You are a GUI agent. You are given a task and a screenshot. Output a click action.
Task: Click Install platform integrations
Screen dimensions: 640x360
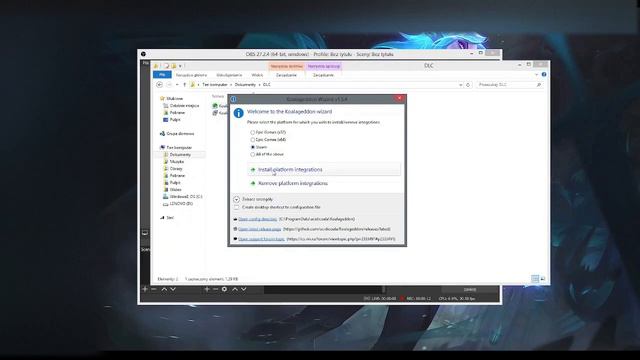pyautogui.click(x=324, y=169)
